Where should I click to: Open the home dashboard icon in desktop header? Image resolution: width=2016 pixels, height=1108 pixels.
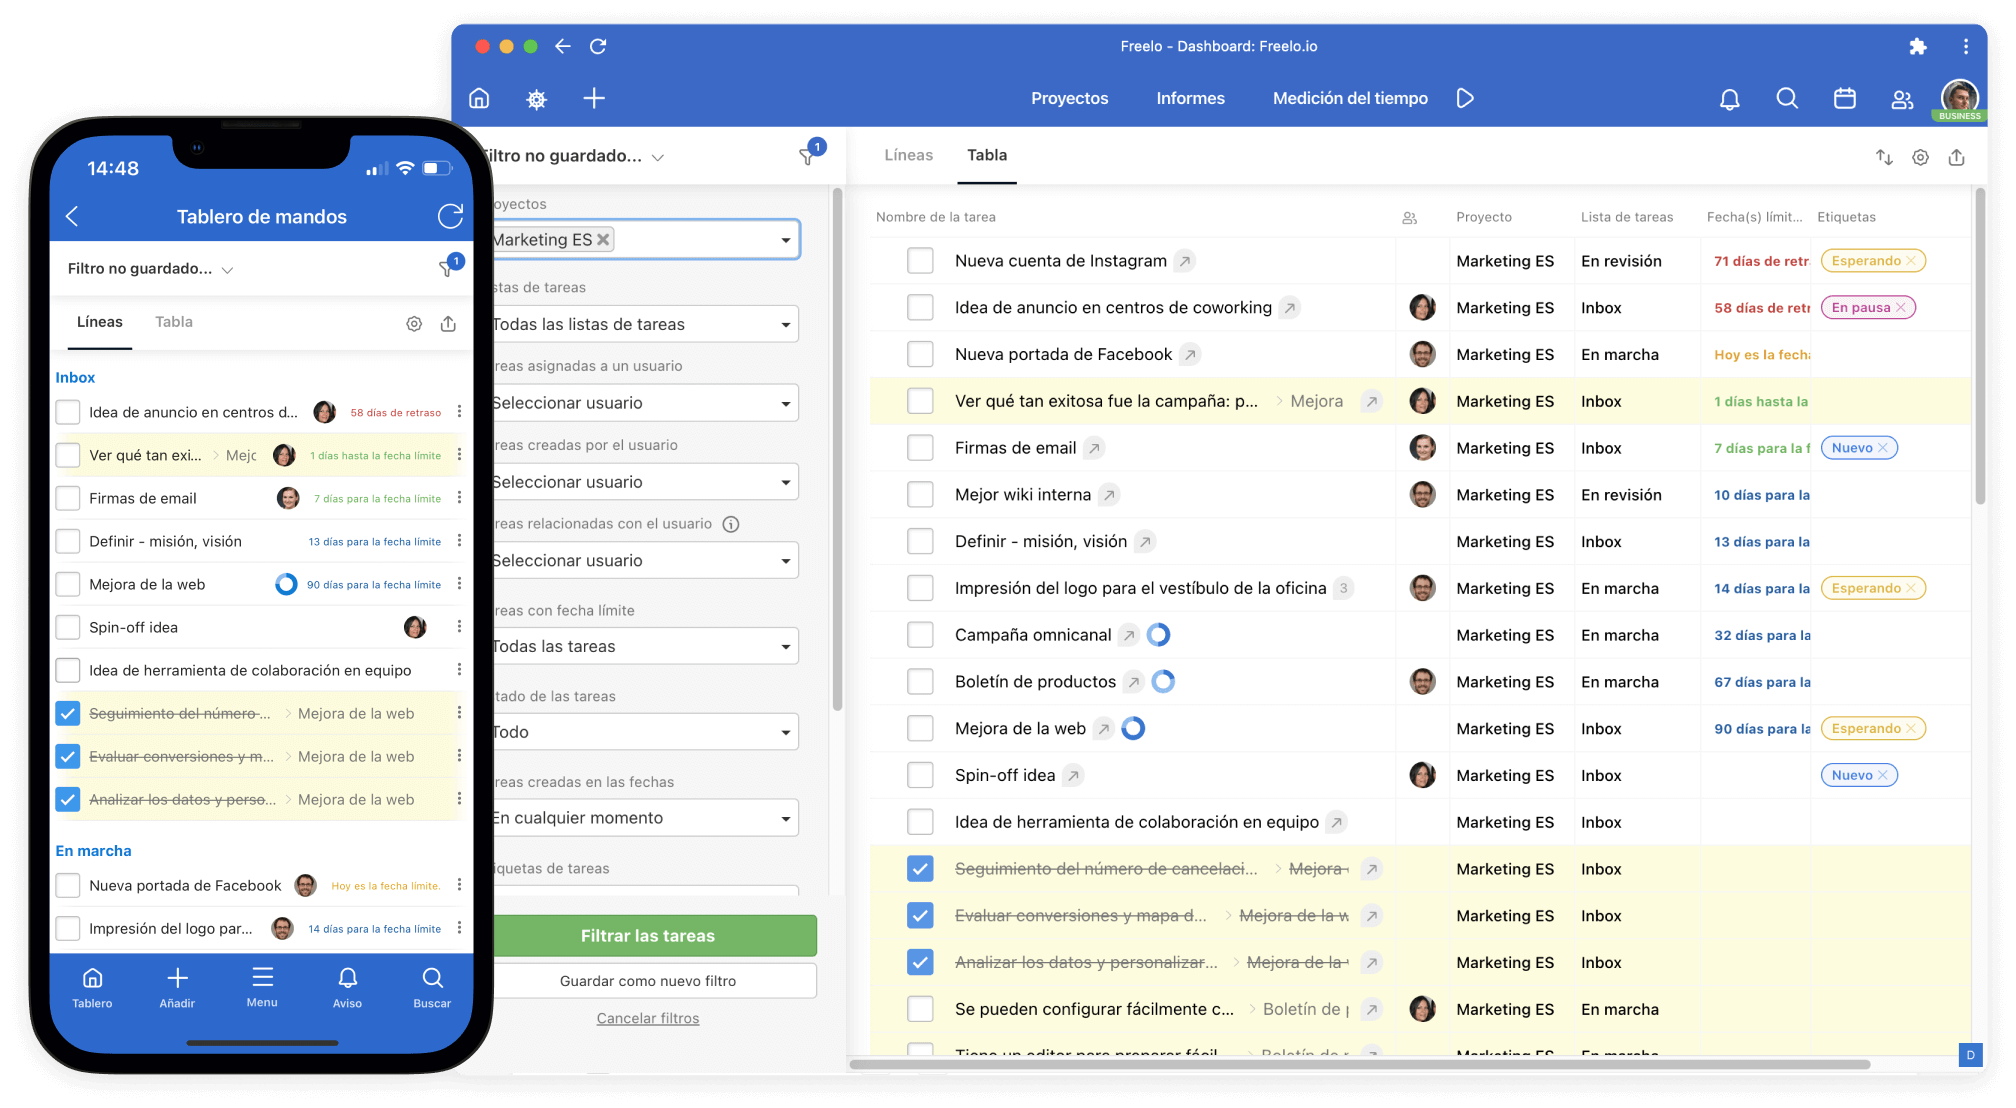[x=479, y=98]
